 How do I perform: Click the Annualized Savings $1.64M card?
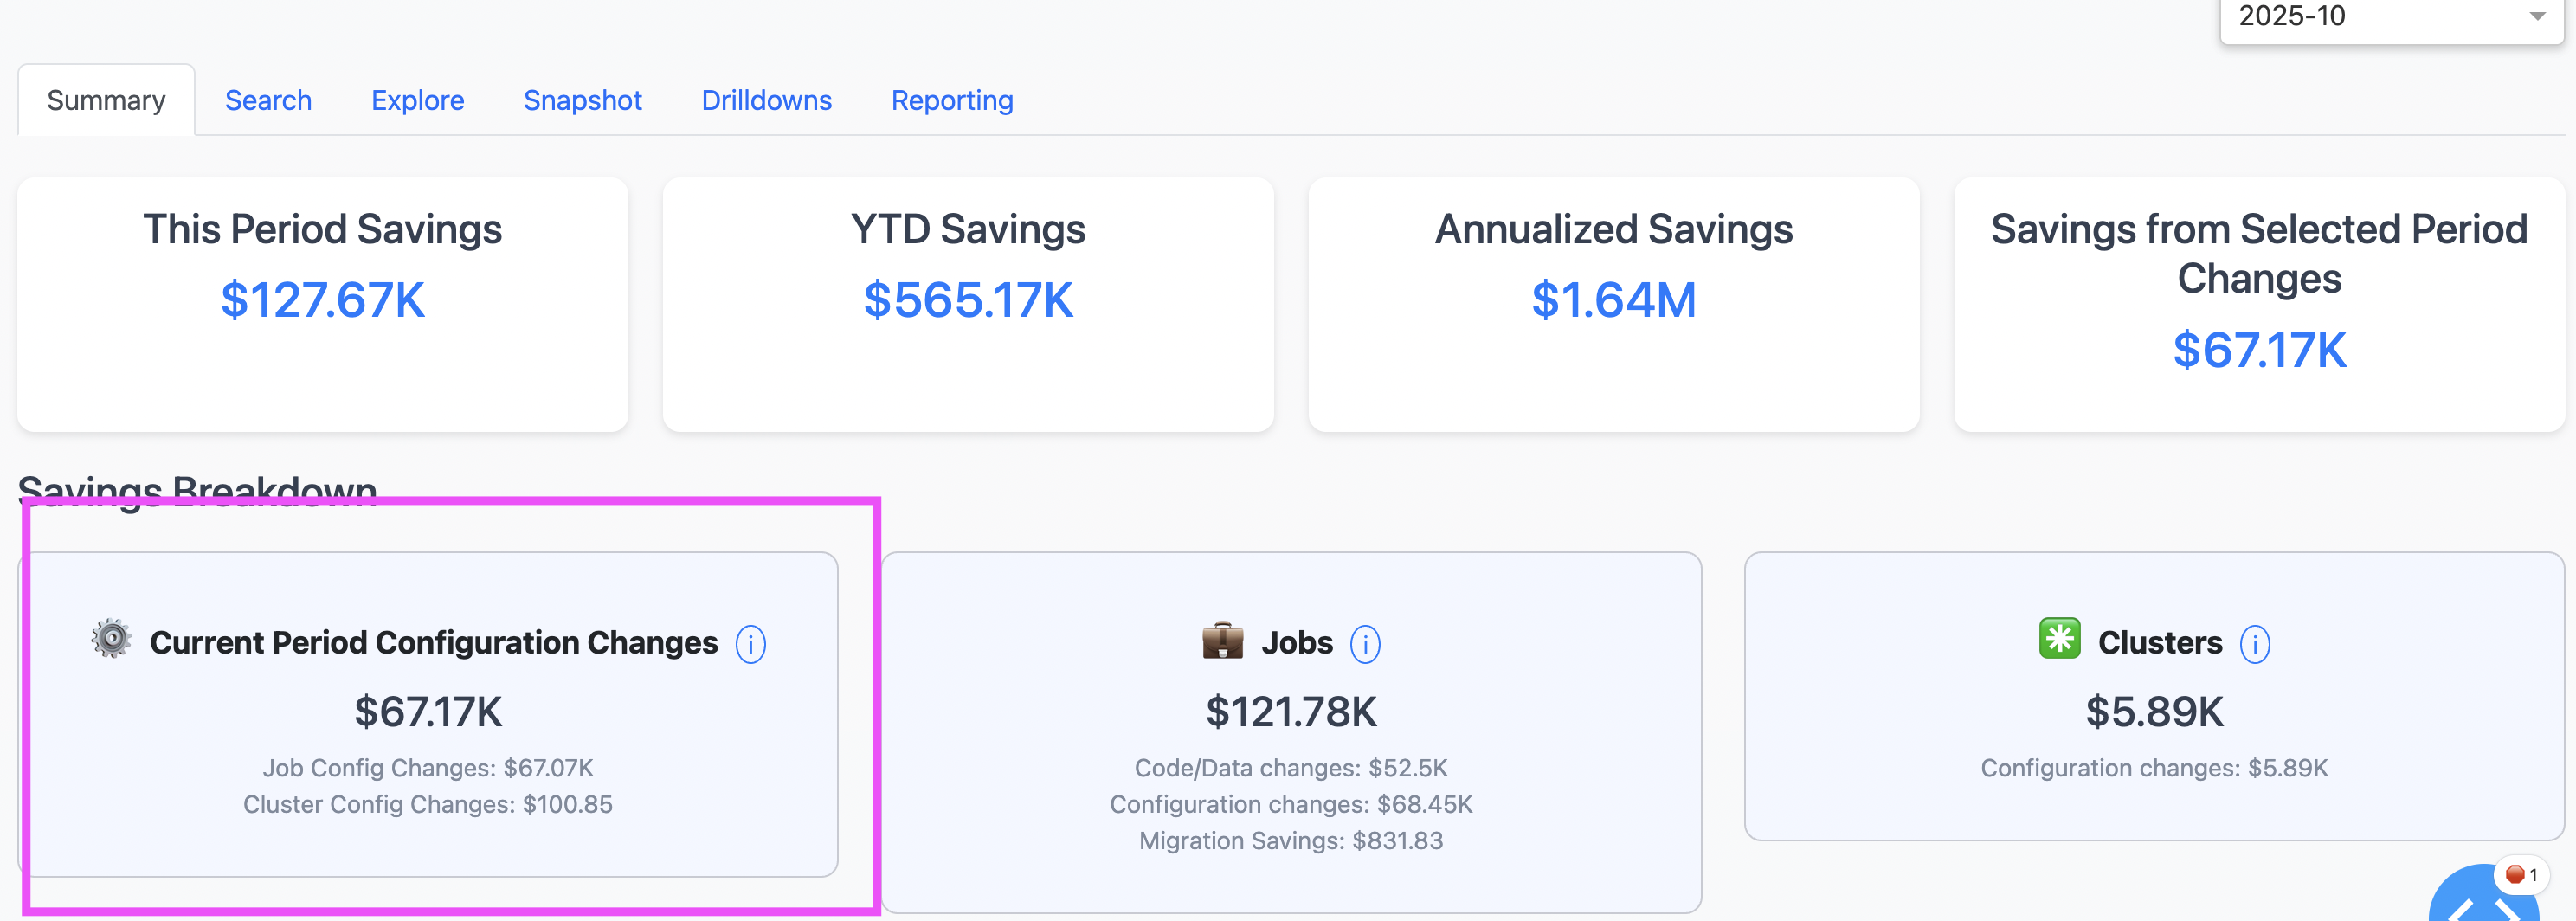(x=1613, y=305)
